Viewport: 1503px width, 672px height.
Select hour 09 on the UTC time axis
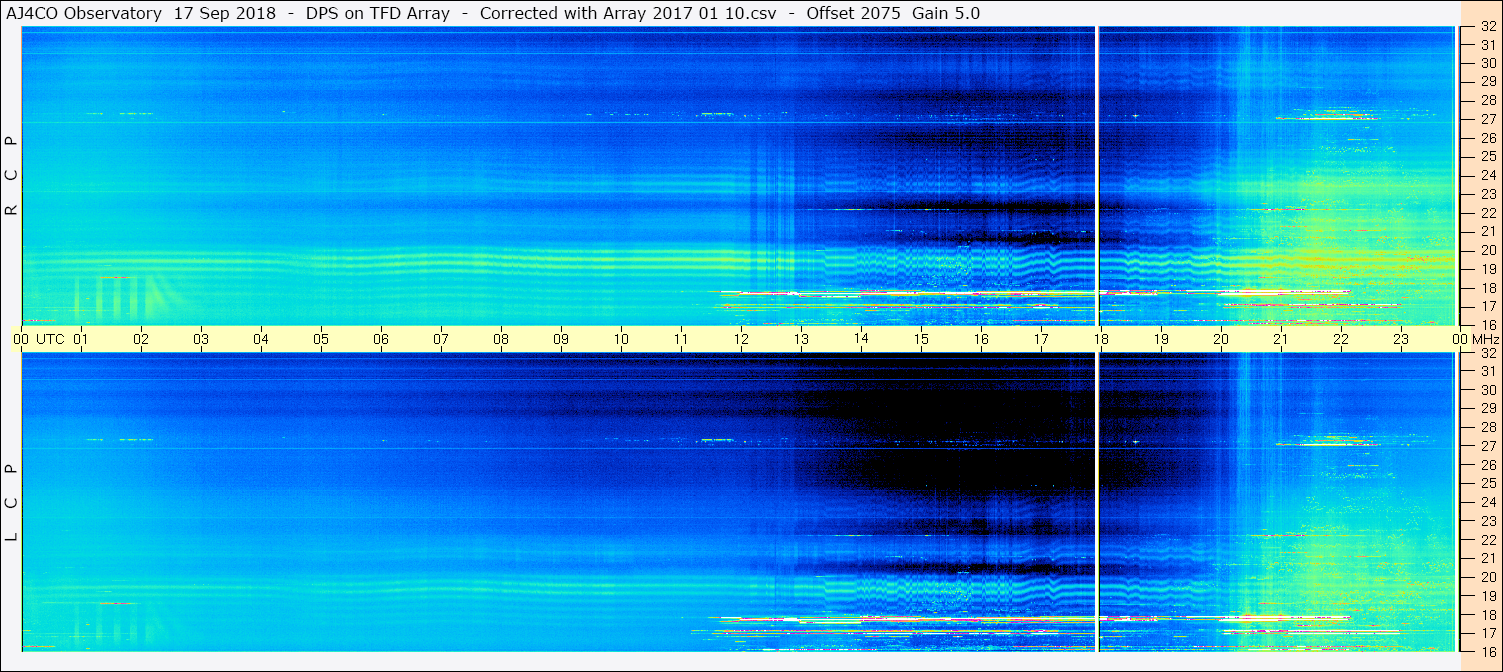[561, 339]
